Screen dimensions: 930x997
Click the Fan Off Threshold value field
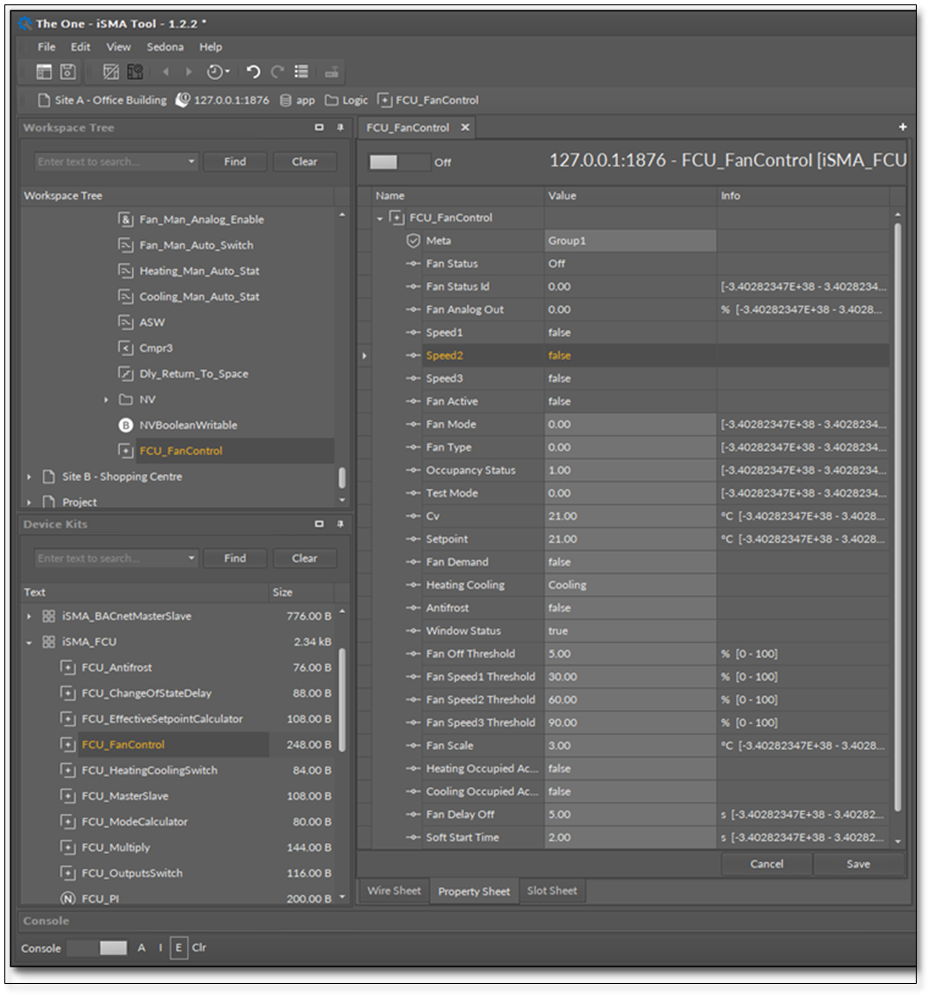[x=630, y=654]
